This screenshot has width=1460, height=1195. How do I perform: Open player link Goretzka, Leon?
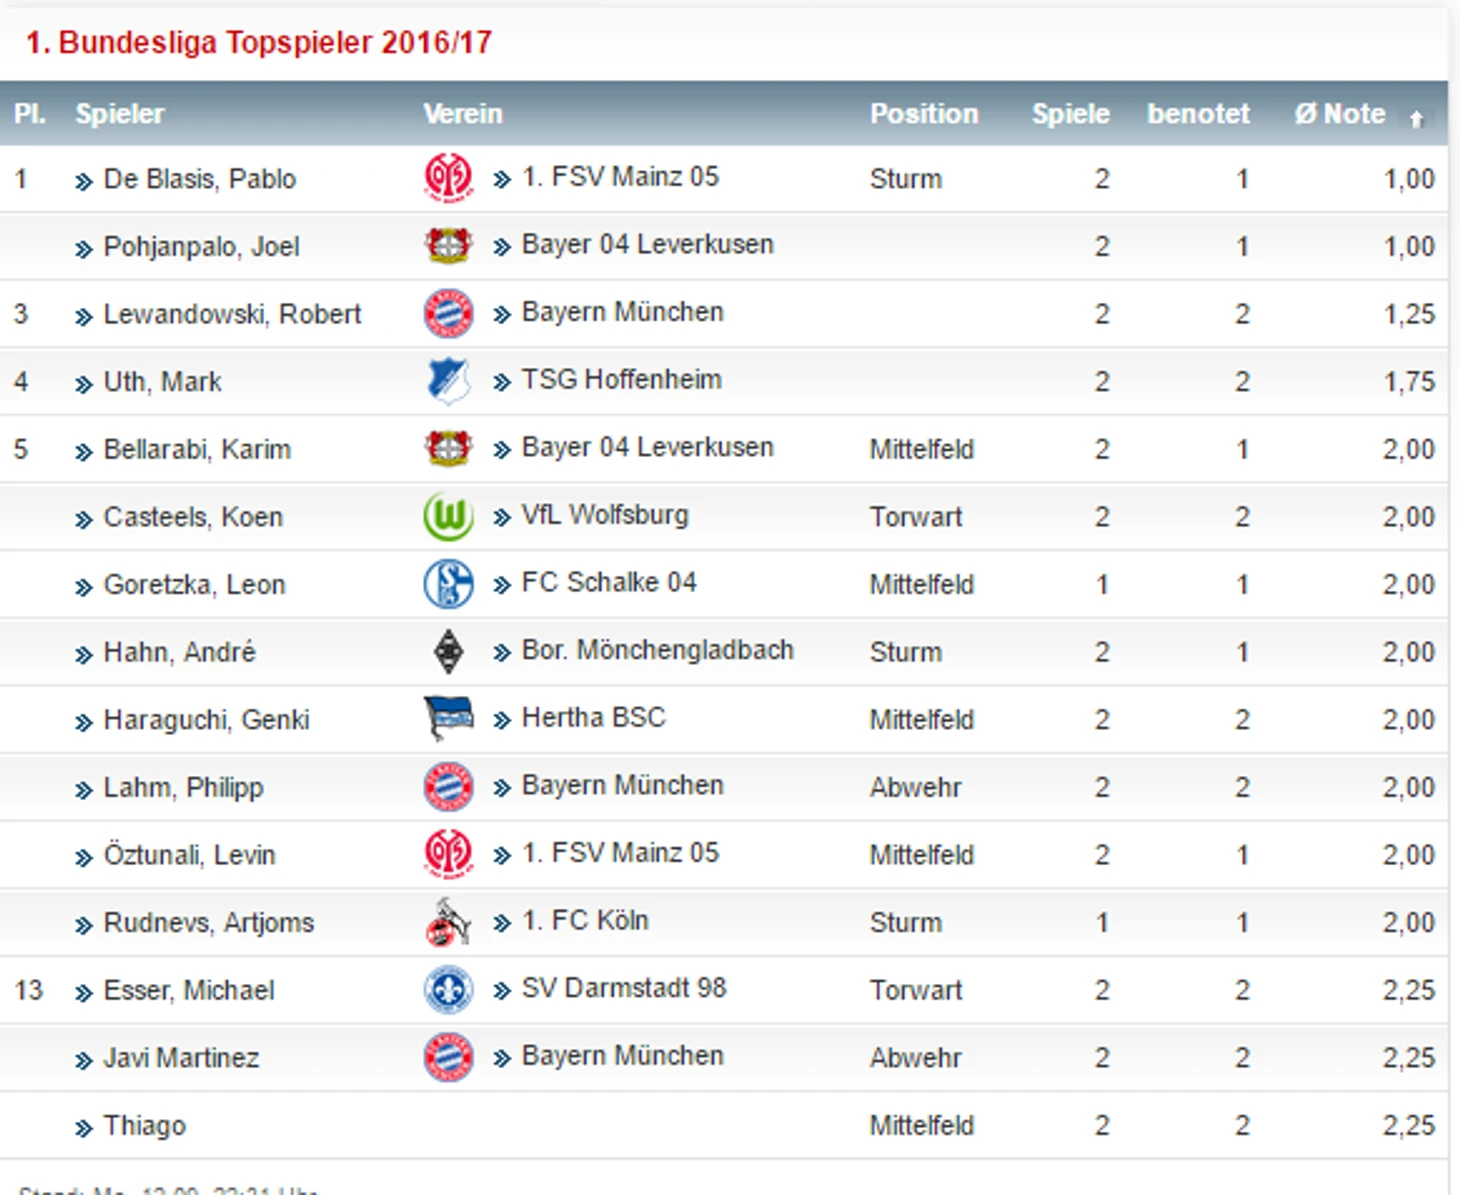(194, 584)
